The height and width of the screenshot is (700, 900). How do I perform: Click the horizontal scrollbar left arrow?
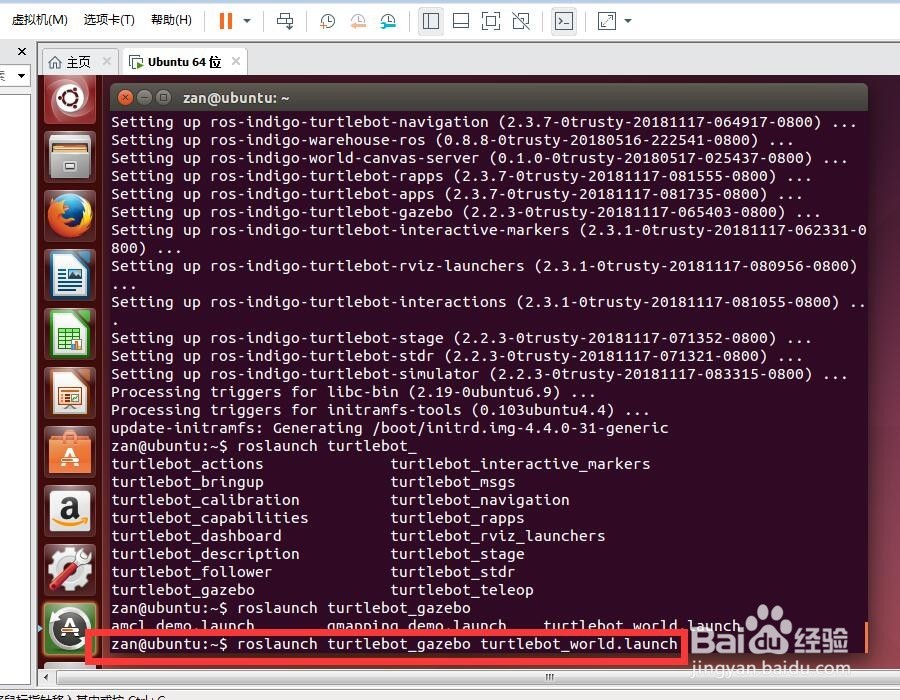[46, 677]
